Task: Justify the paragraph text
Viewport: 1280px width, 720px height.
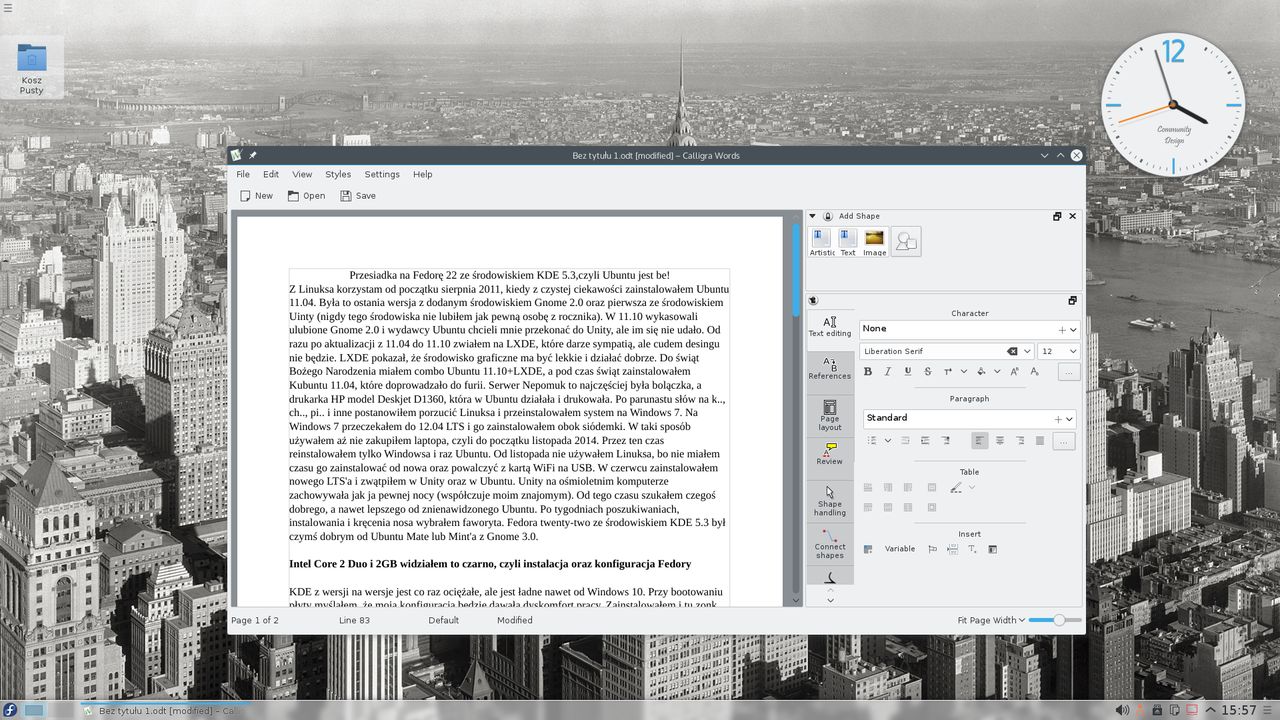Action: click(1040, 440)
